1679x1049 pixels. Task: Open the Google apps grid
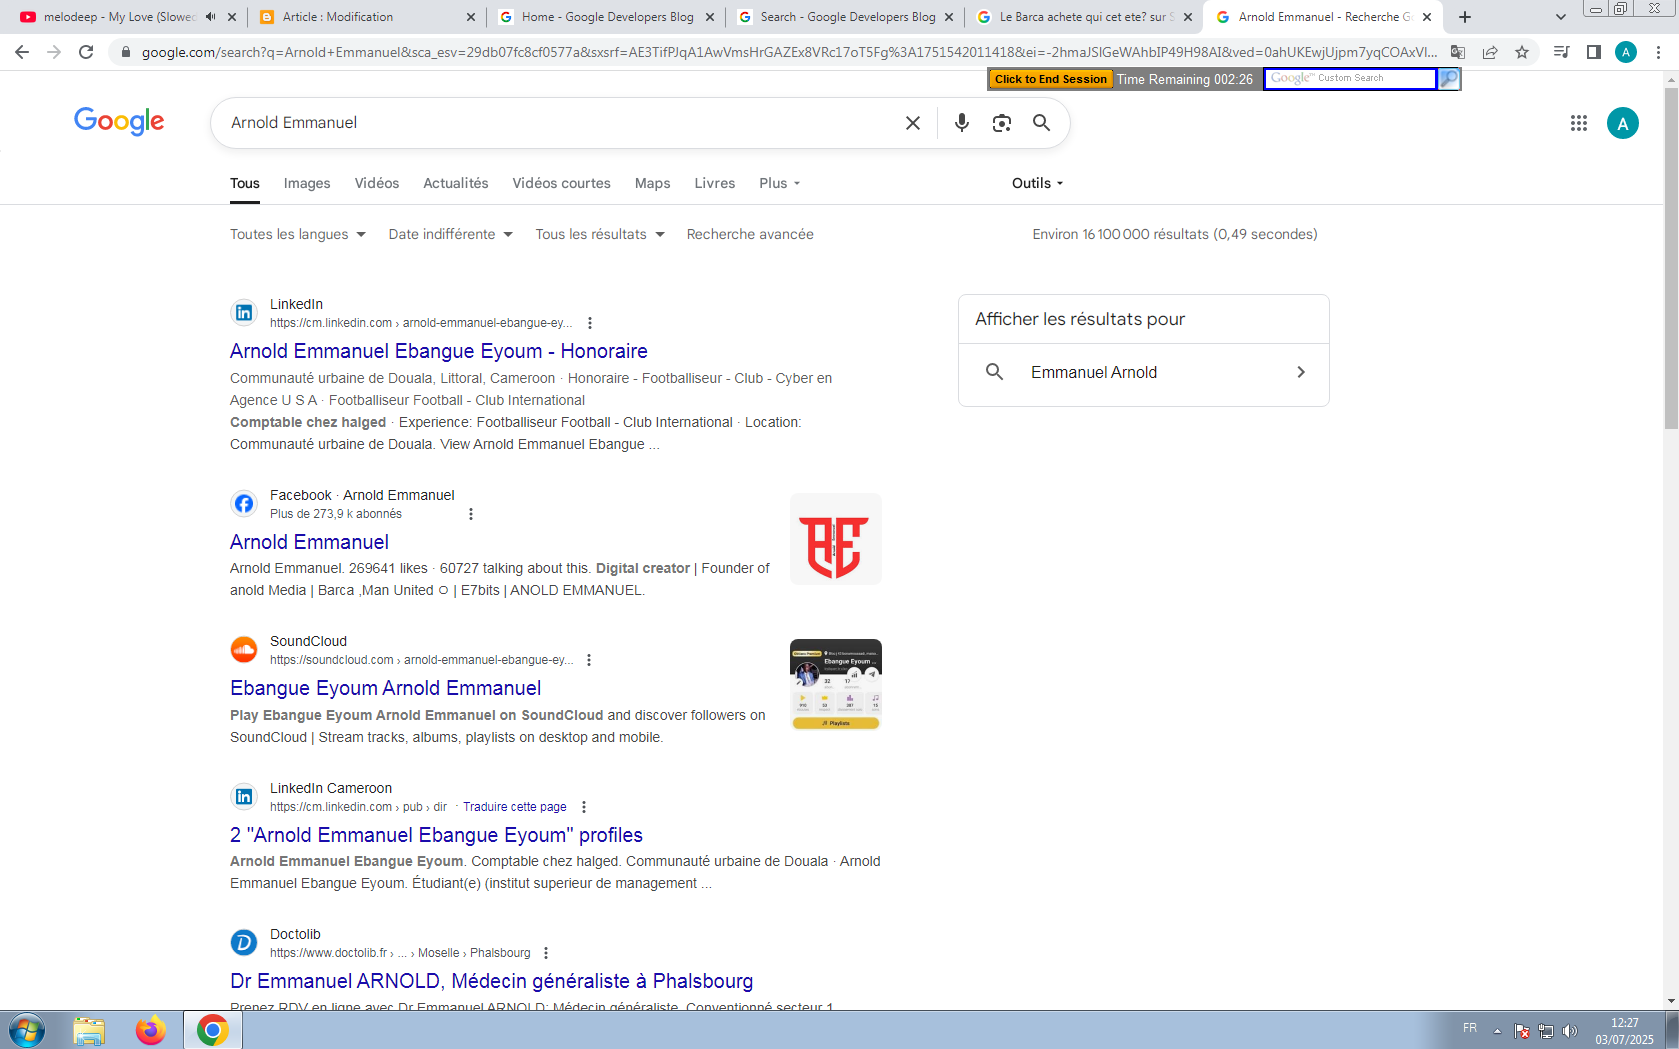point(1579,123)
